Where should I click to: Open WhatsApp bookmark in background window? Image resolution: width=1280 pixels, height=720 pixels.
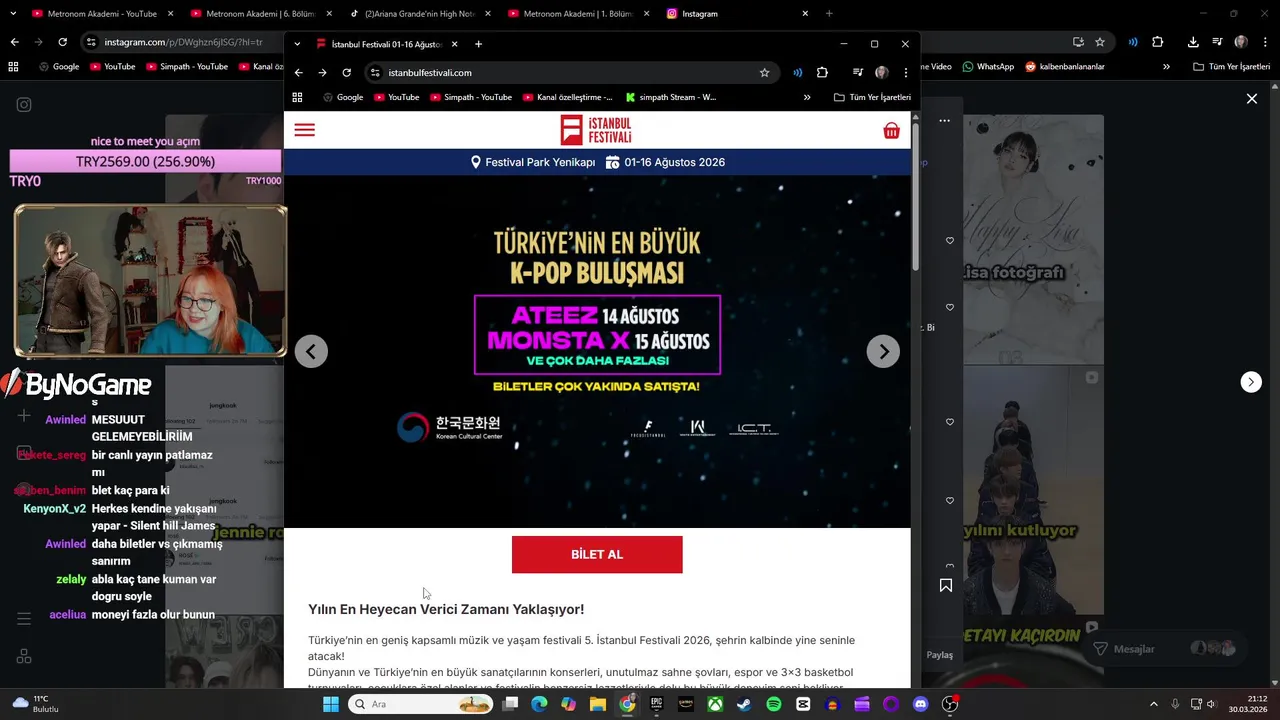point(988,67)
